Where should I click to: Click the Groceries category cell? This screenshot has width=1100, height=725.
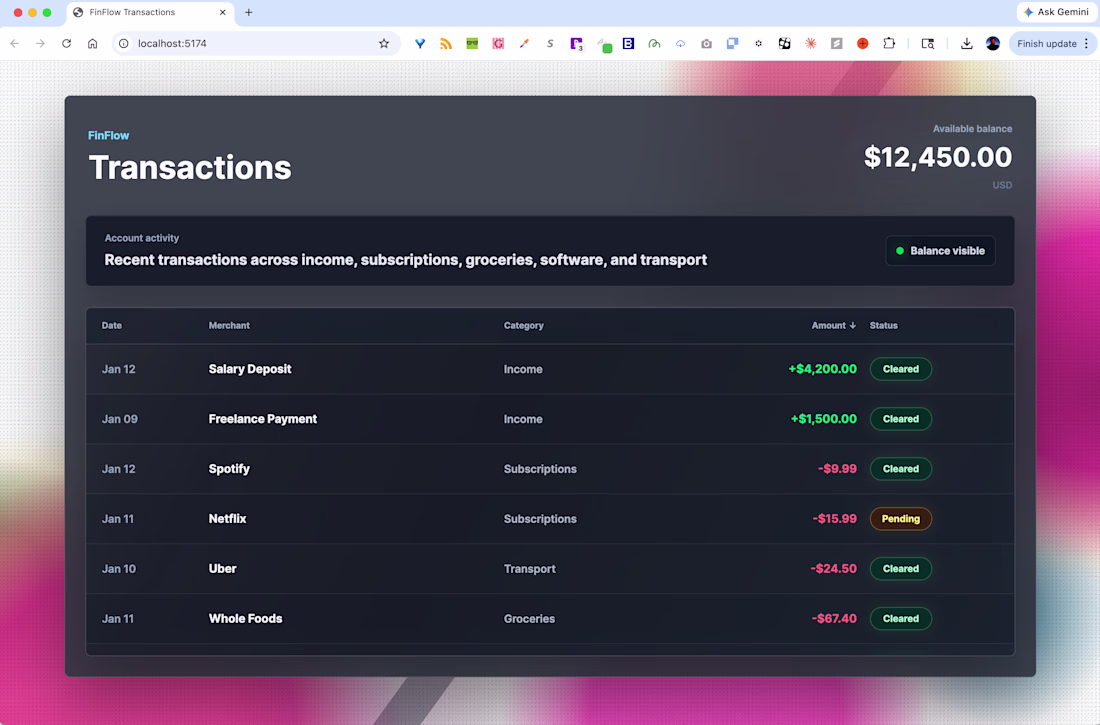coord(529,618)
